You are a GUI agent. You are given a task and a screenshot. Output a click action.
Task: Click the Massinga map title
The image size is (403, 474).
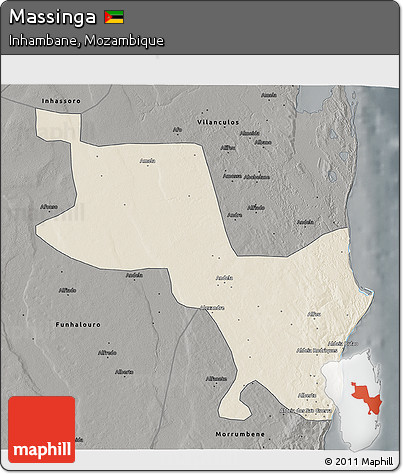53,17
